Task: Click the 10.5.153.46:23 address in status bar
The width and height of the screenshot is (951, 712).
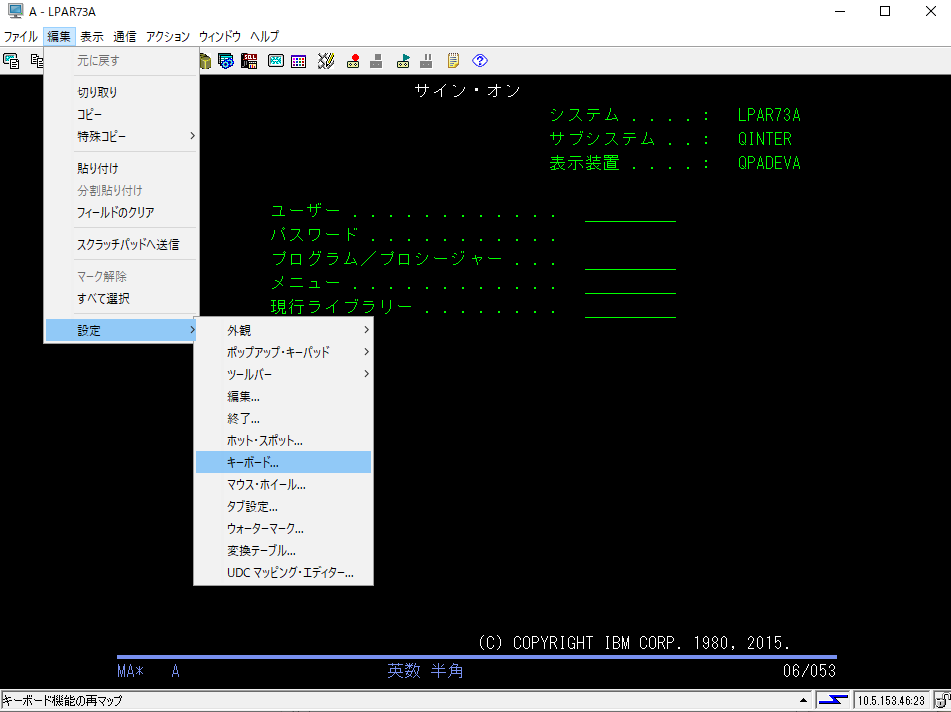Action: 891,700
